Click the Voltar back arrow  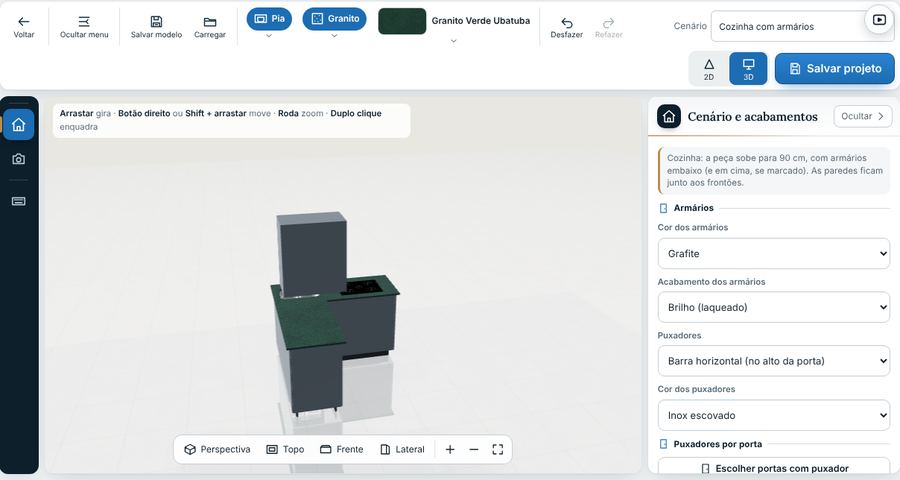coord(24,22)
